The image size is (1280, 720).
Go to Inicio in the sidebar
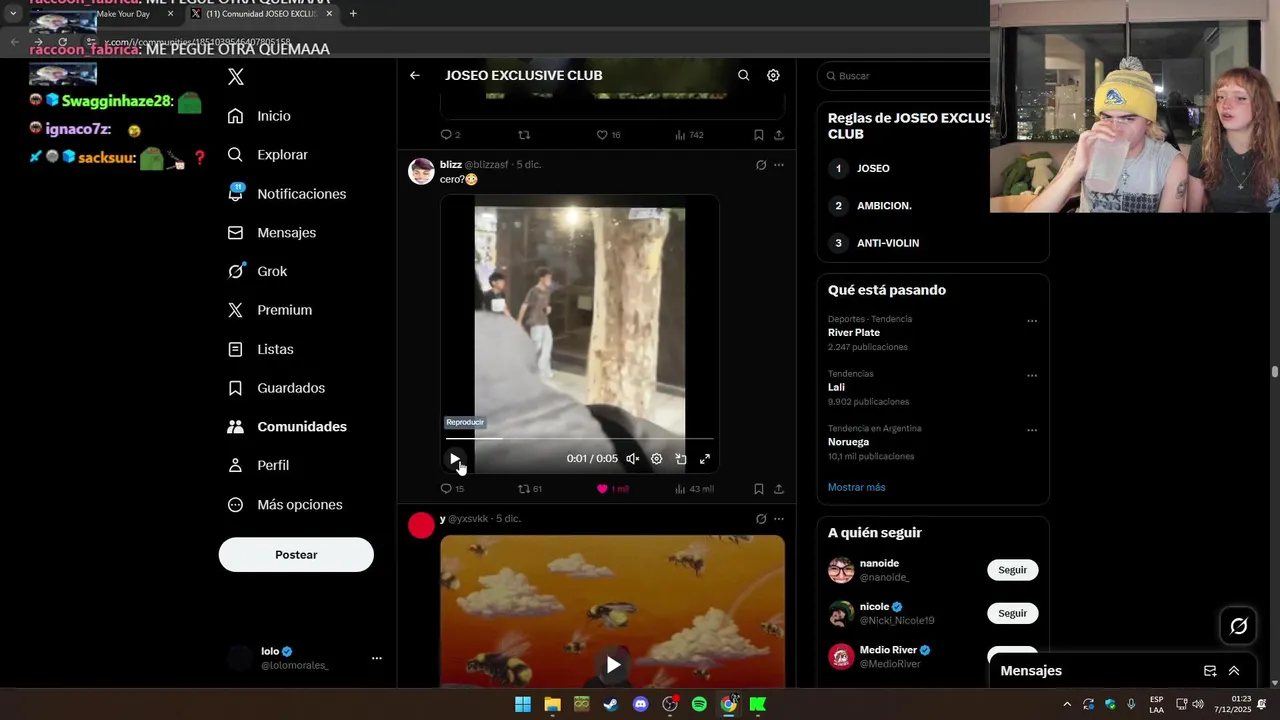pos(260,116)
